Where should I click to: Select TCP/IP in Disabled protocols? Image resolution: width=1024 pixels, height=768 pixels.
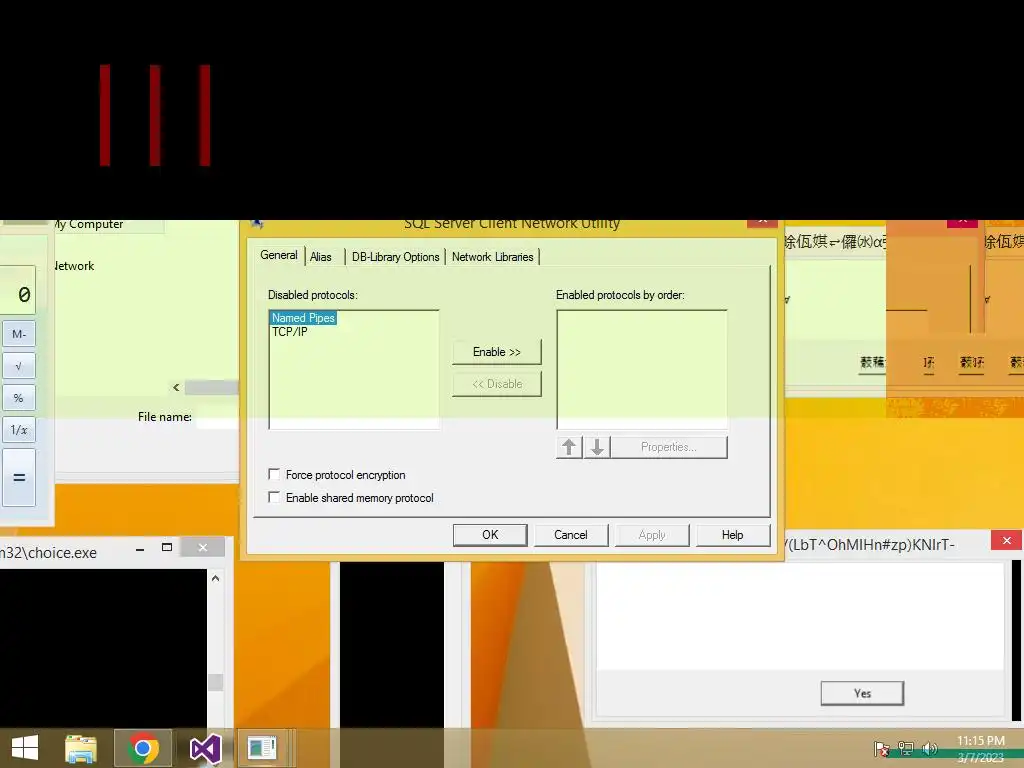[x=289, y=332]
